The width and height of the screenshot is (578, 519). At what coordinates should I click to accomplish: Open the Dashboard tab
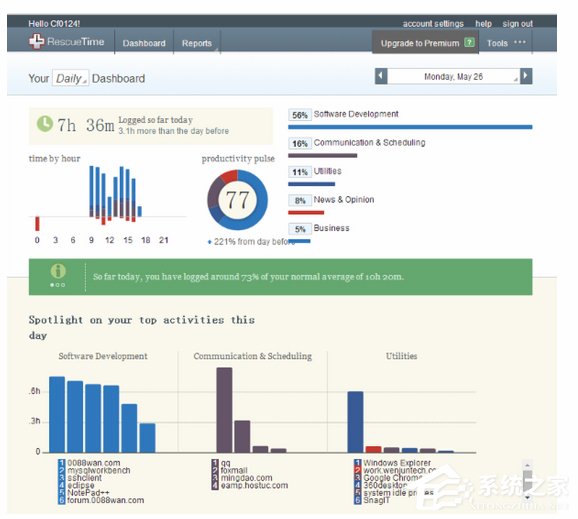144,43
